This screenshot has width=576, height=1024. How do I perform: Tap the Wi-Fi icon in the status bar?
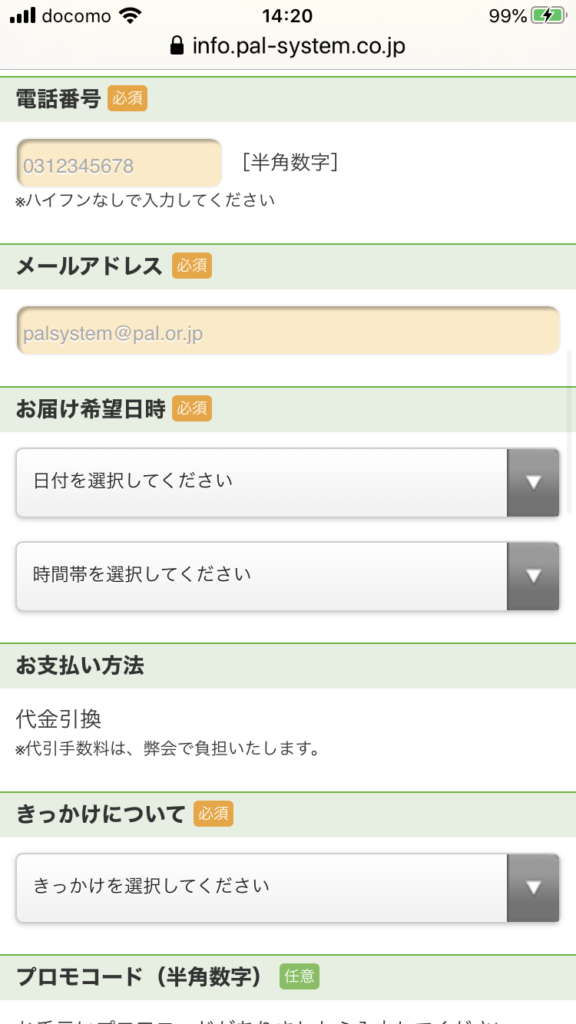131,16
